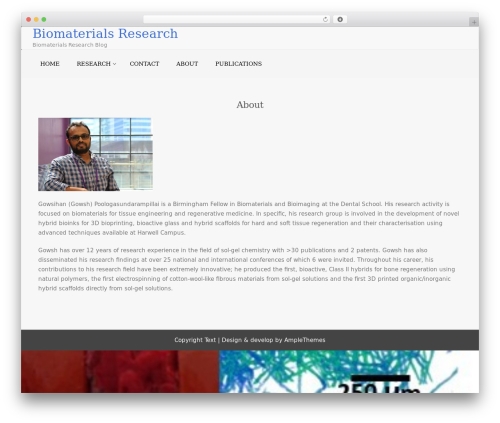Click the paragraph starting 'Gowsh has over 12 years'
Viewport: 500px width, 423px height.
pos(246,269)
